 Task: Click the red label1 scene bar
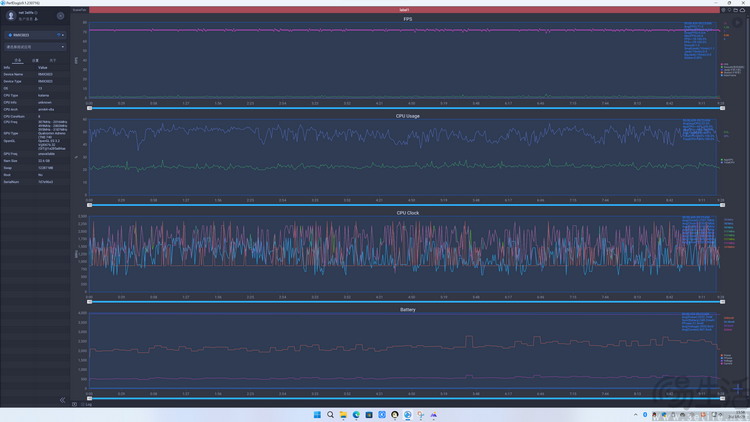click(x=404, y=10)
